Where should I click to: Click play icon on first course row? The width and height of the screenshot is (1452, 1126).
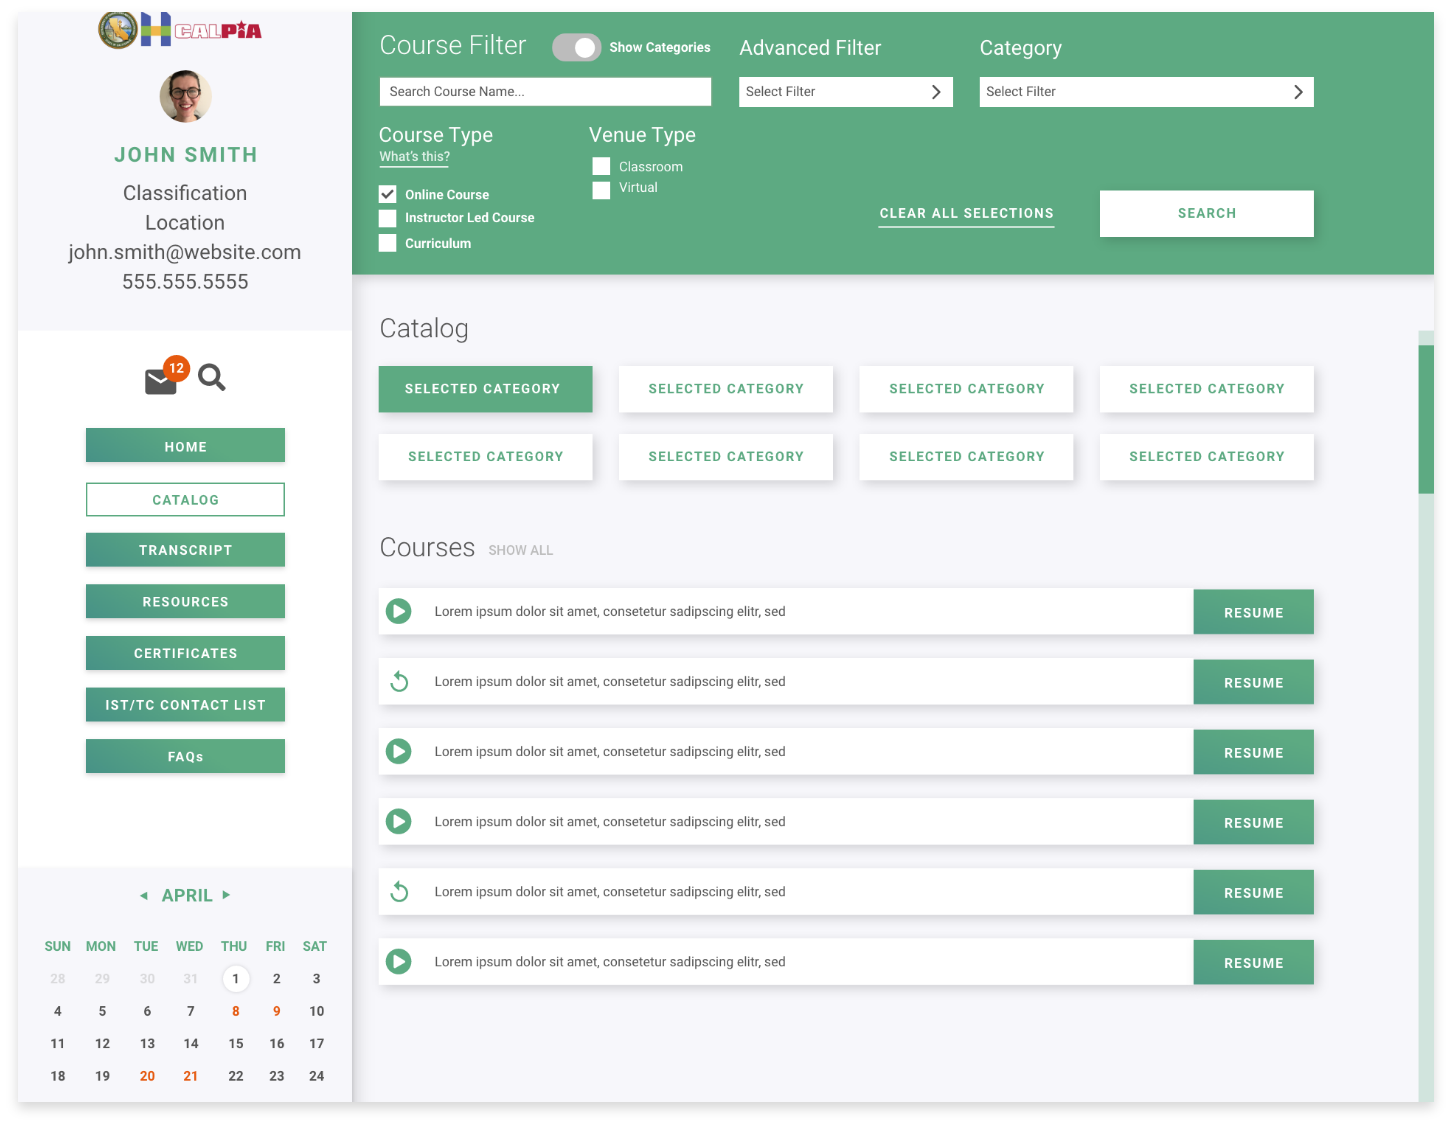click(x=399, y=611)
